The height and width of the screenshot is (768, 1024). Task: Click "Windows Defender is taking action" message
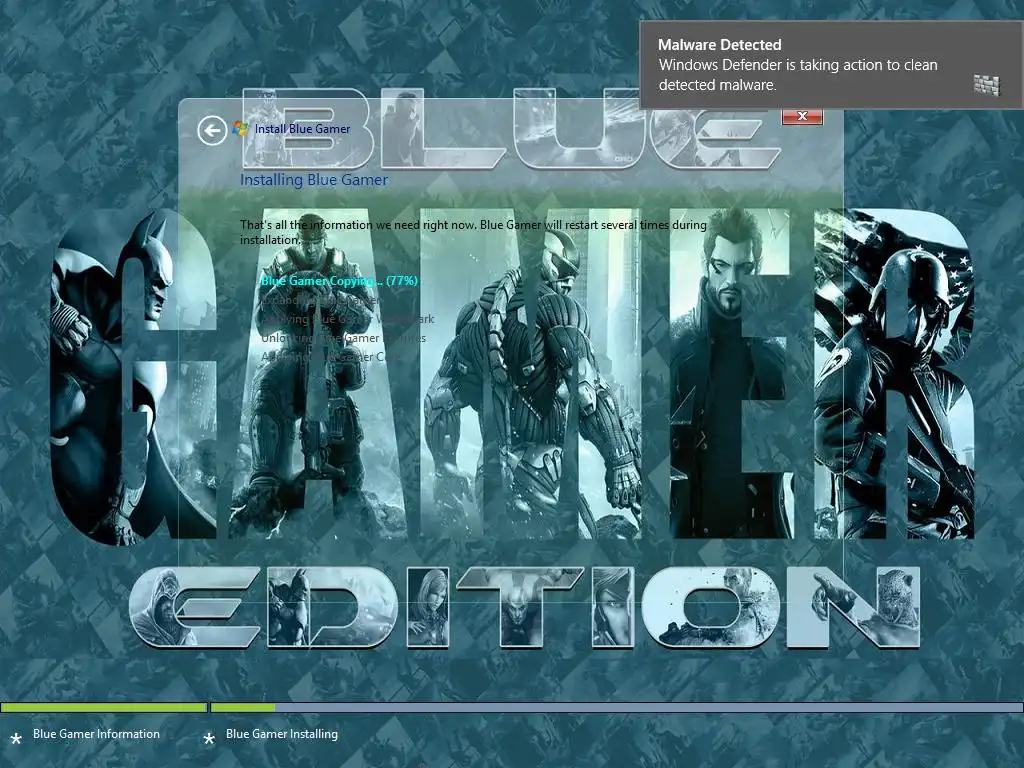[798, 74]
